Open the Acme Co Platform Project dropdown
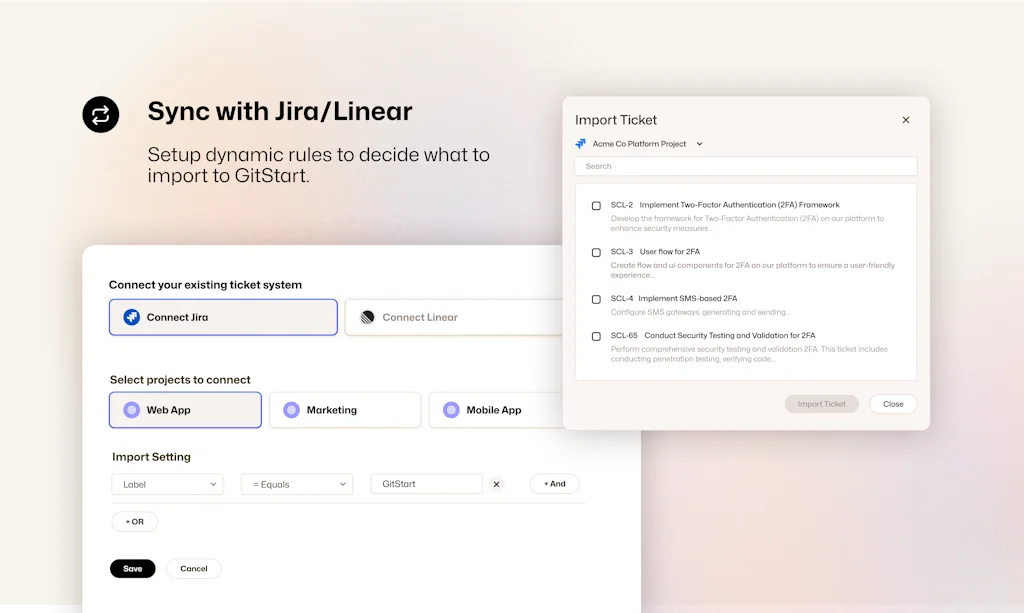 click(698, 143)
